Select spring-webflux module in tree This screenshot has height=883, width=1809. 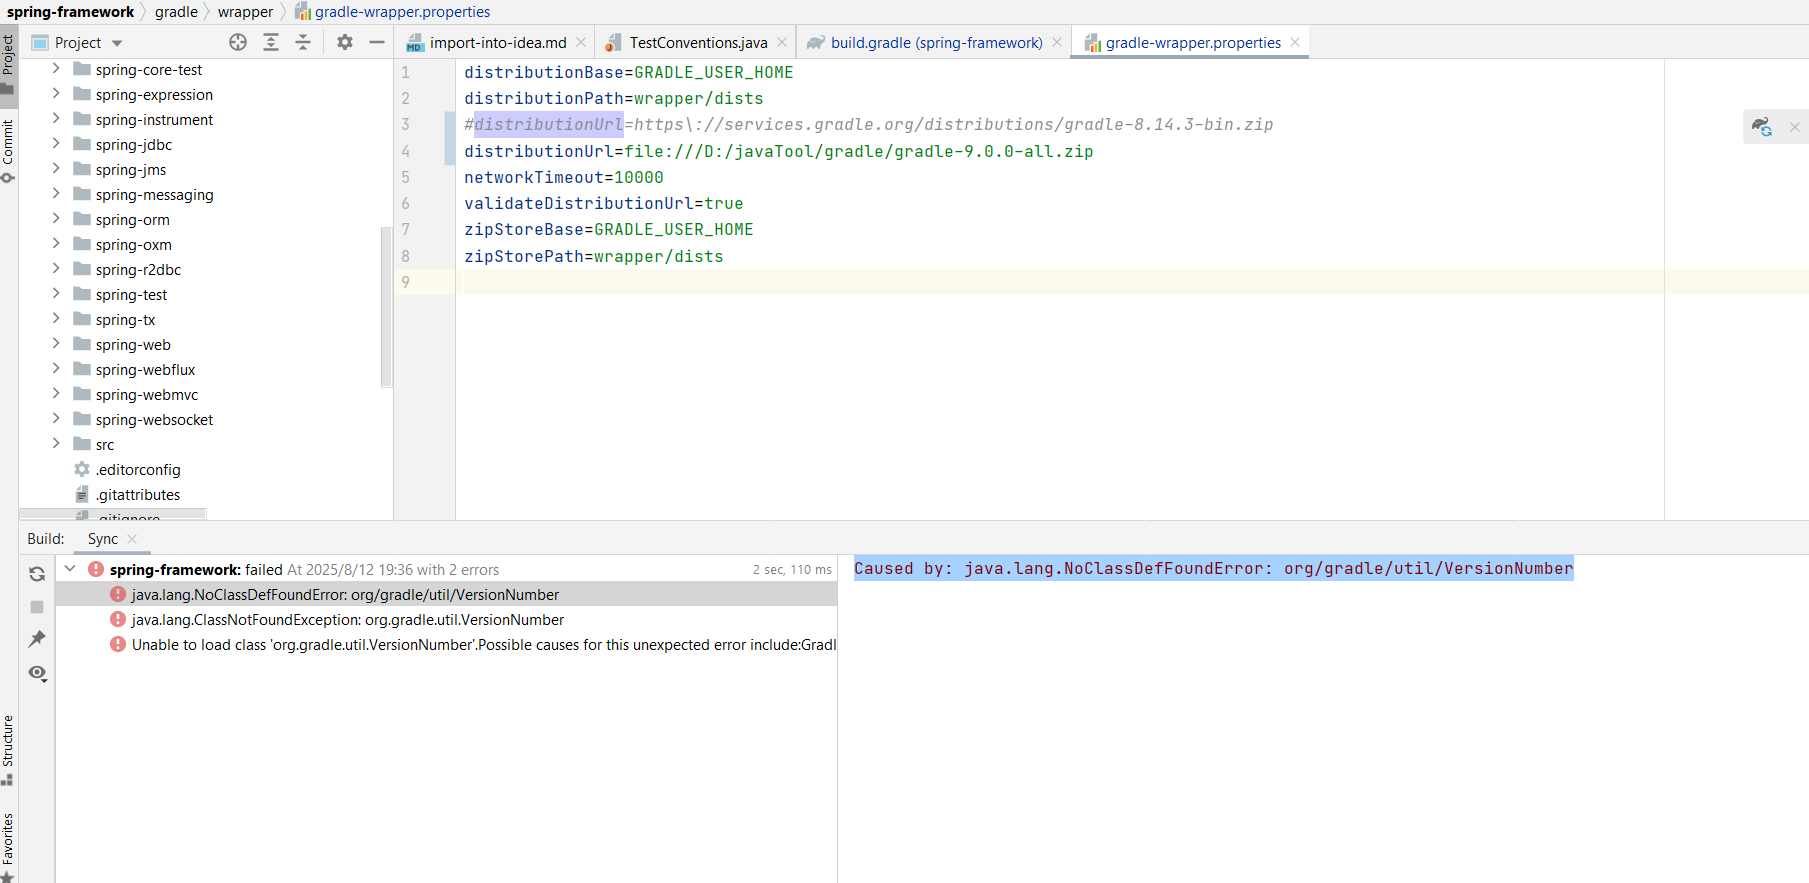click(x=145, y=370)
